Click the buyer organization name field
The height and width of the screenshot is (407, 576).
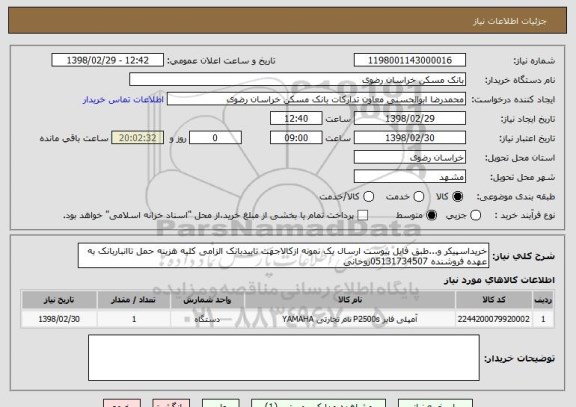tap(298, 80)
